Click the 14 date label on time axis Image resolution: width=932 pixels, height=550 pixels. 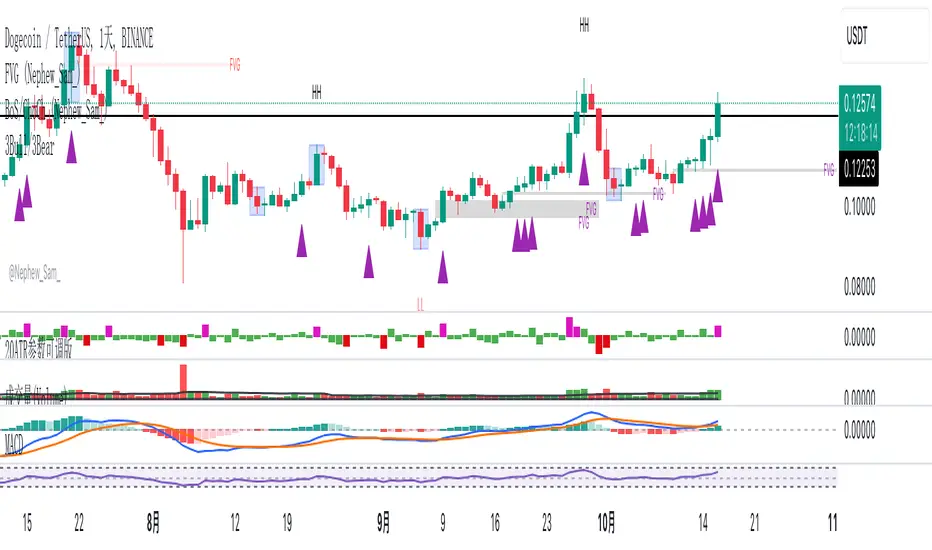click(703, 523)
